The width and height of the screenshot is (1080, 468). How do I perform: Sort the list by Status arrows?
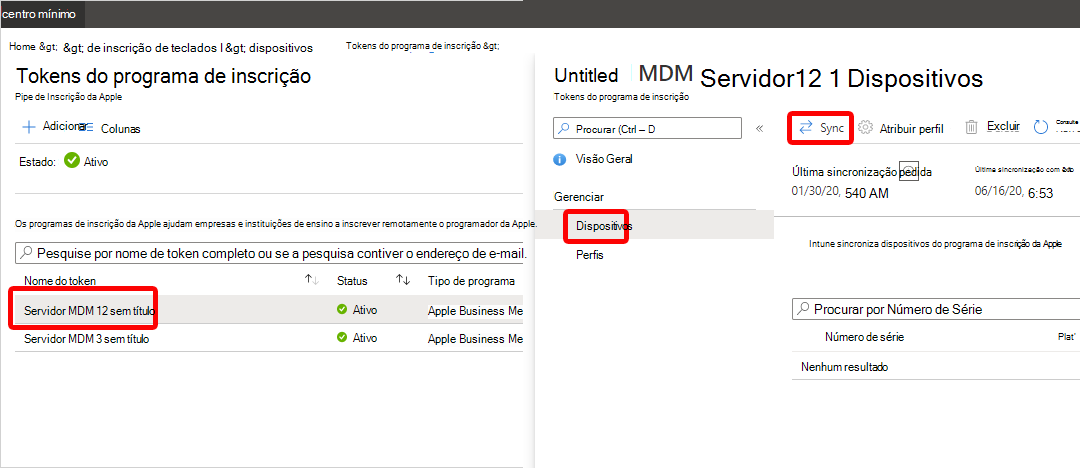pos(404,281)
